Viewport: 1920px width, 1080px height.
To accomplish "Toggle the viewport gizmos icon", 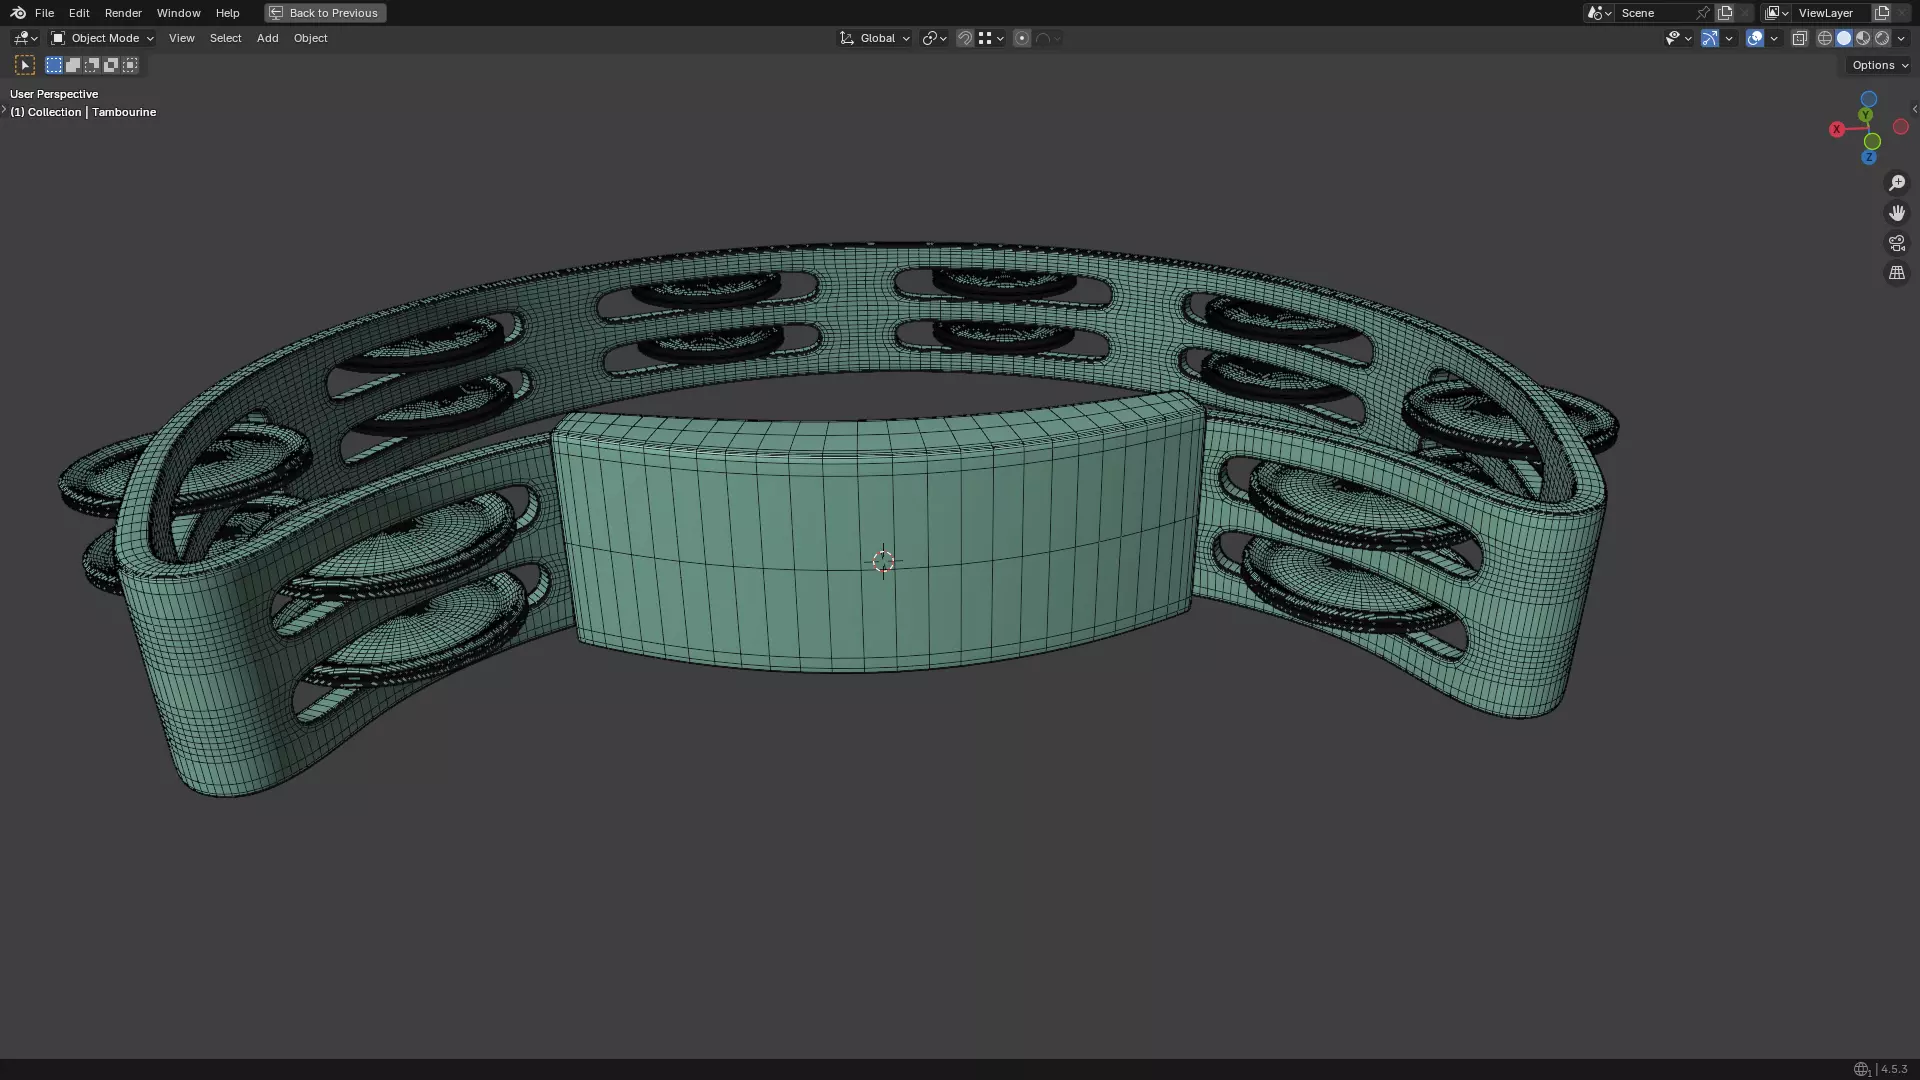I will (x=1710, y=38).
